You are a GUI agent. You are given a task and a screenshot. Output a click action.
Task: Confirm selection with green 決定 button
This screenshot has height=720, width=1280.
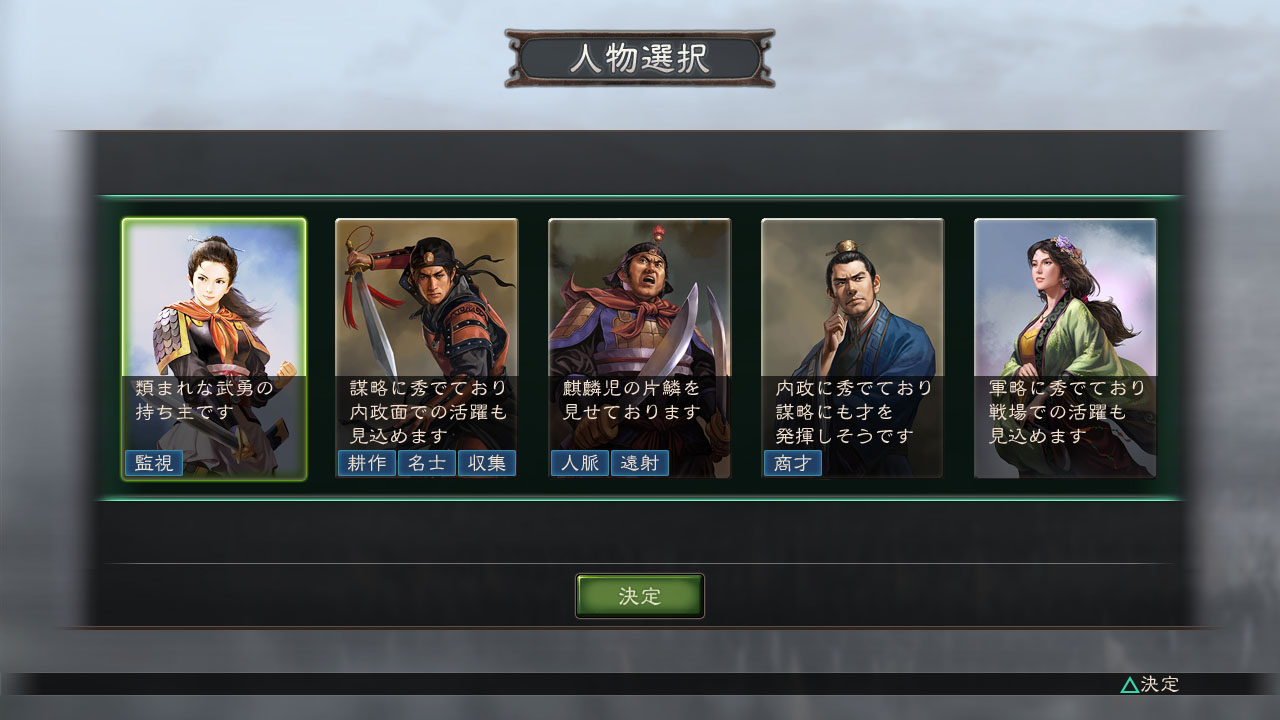pyautogui.click(x=640, y=596)
